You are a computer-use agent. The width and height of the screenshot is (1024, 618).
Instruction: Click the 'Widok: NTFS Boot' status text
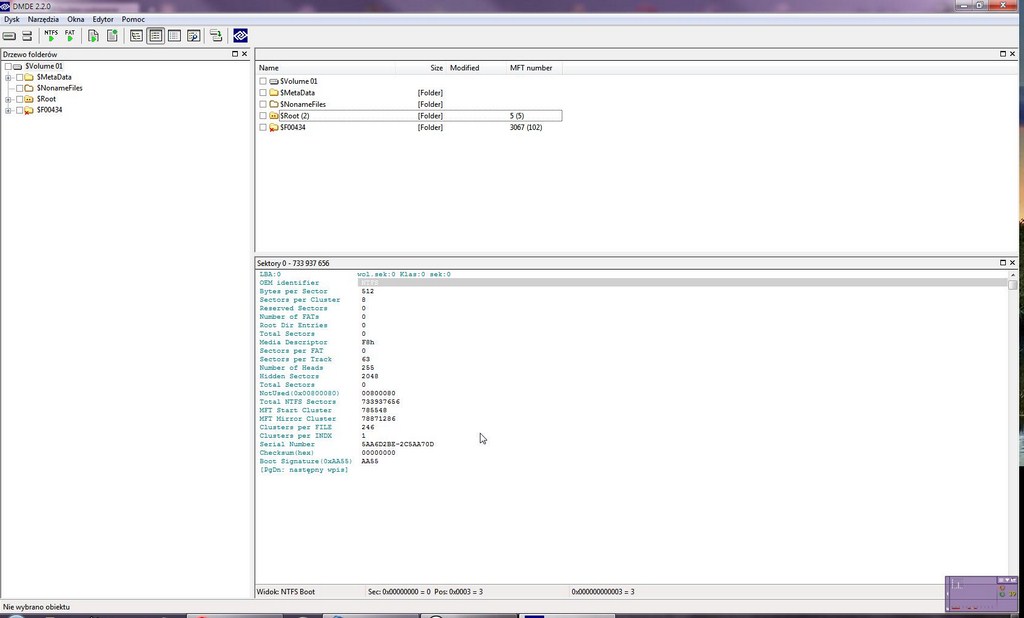tap(286, 592)
